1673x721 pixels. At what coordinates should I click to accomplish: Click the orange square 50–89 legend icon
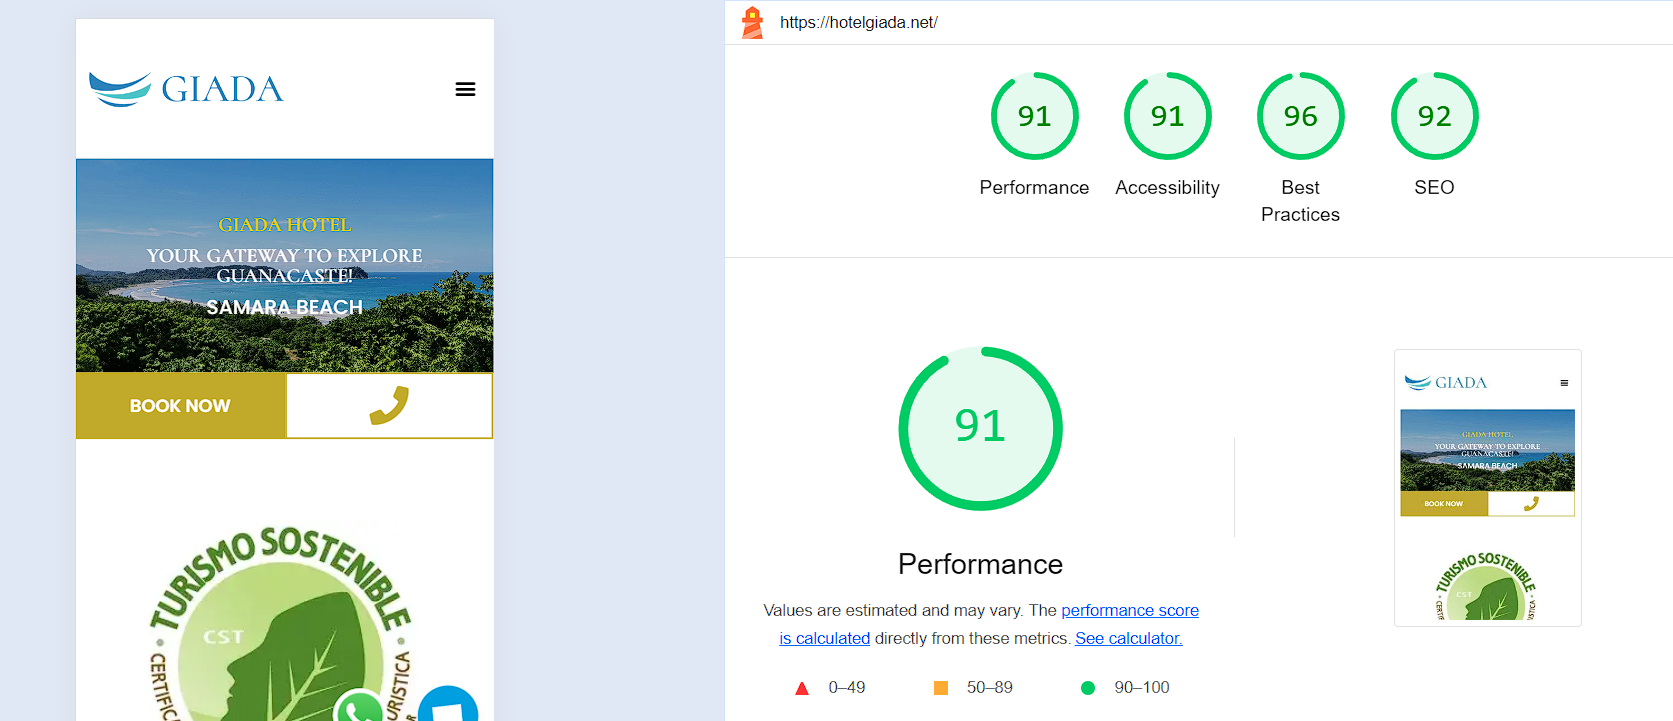(940, 688)
